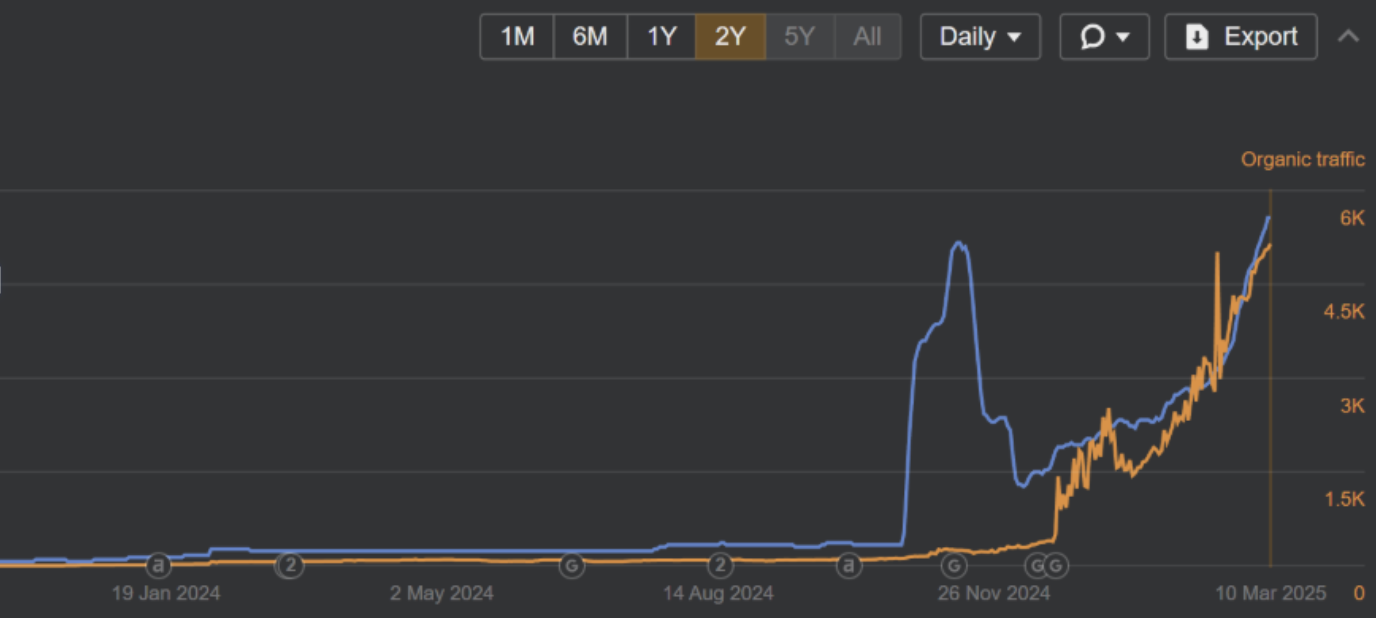Image resolution: width=1376 pixels, height=618 pixels.
Task: Click the Organic traffic label
Action: click(1303, 159)
